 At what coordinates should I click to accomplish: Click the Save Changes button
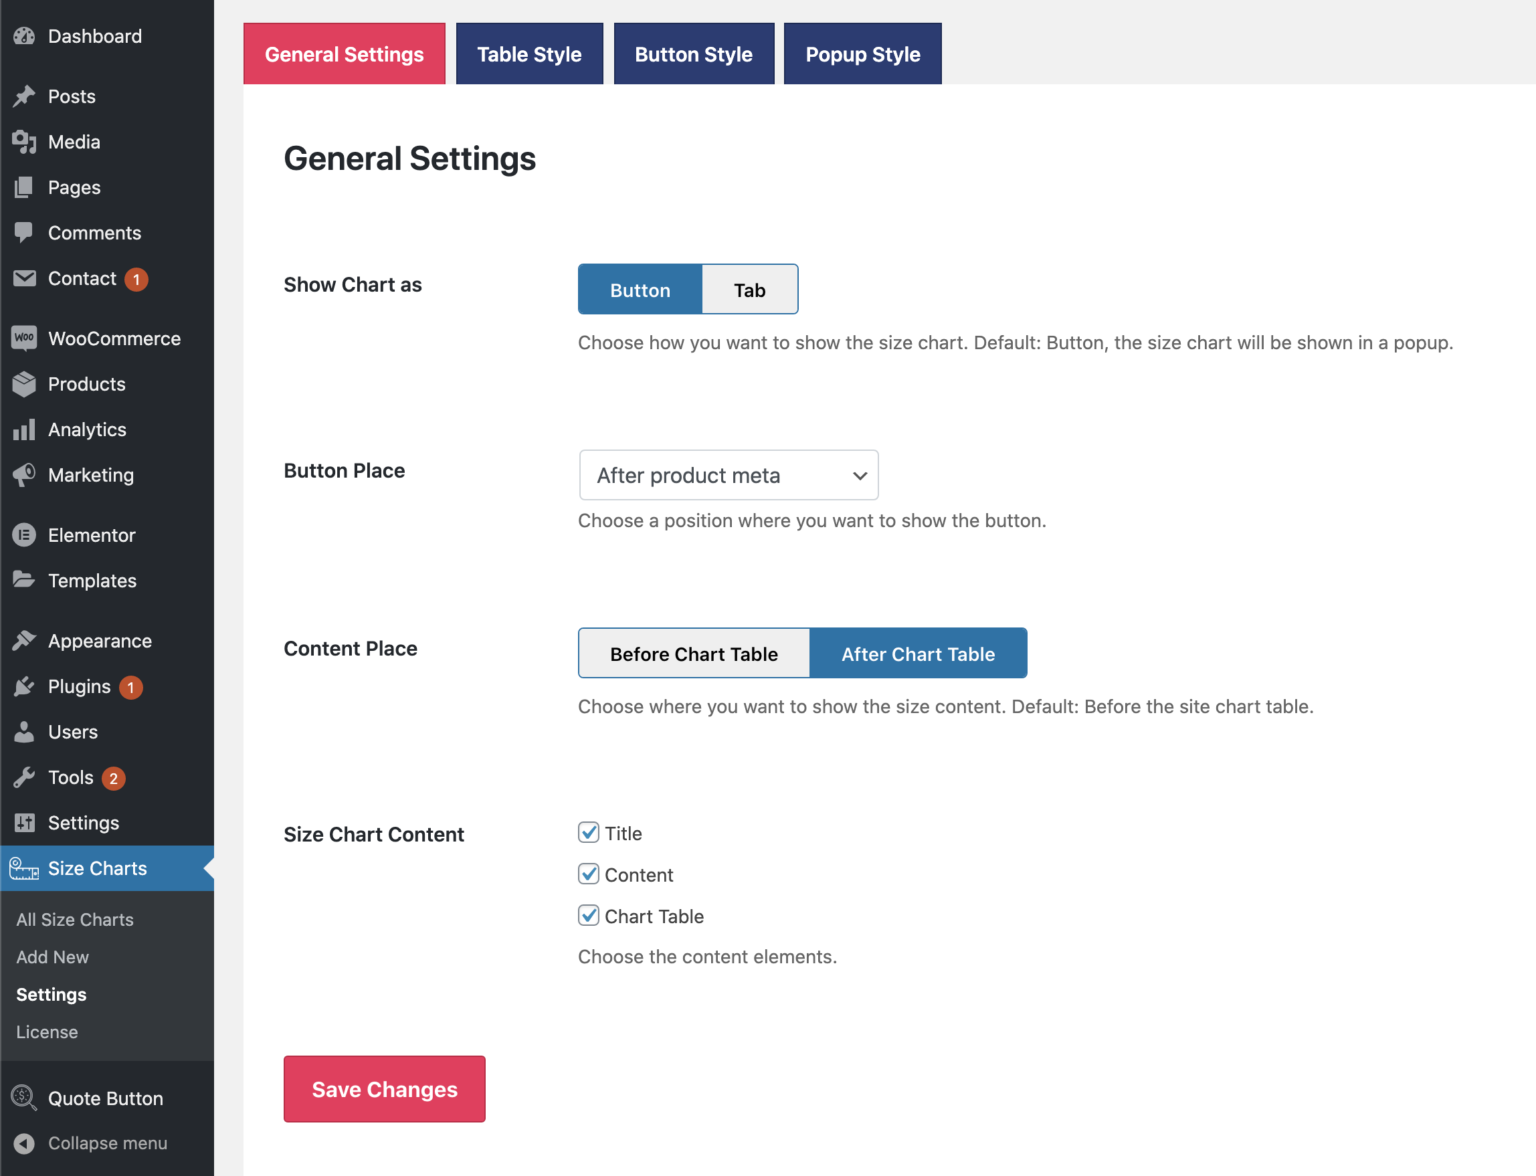pyautogui.click(x=384, y=1089)
